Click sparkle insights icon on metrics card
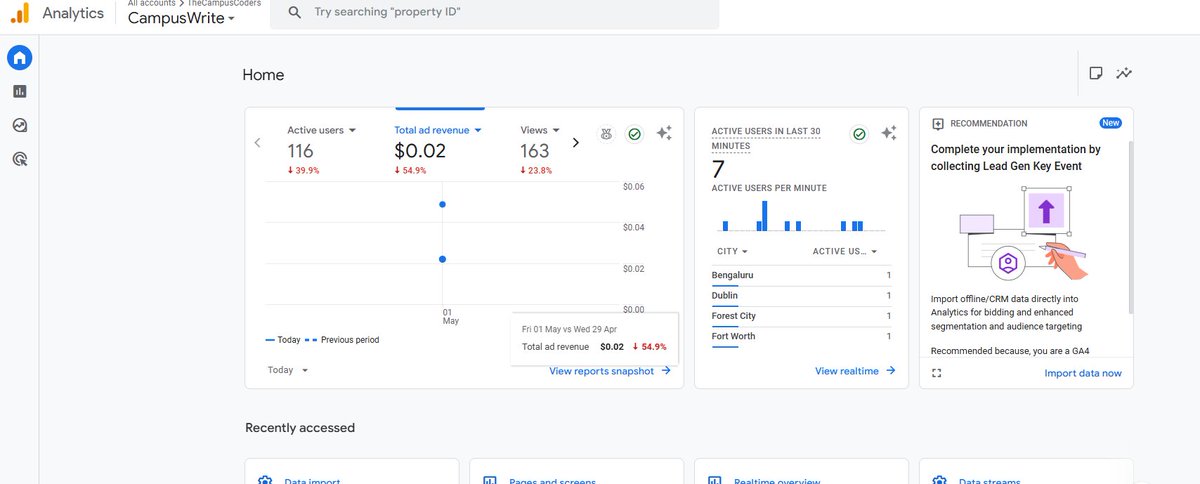 coord(664,133)
